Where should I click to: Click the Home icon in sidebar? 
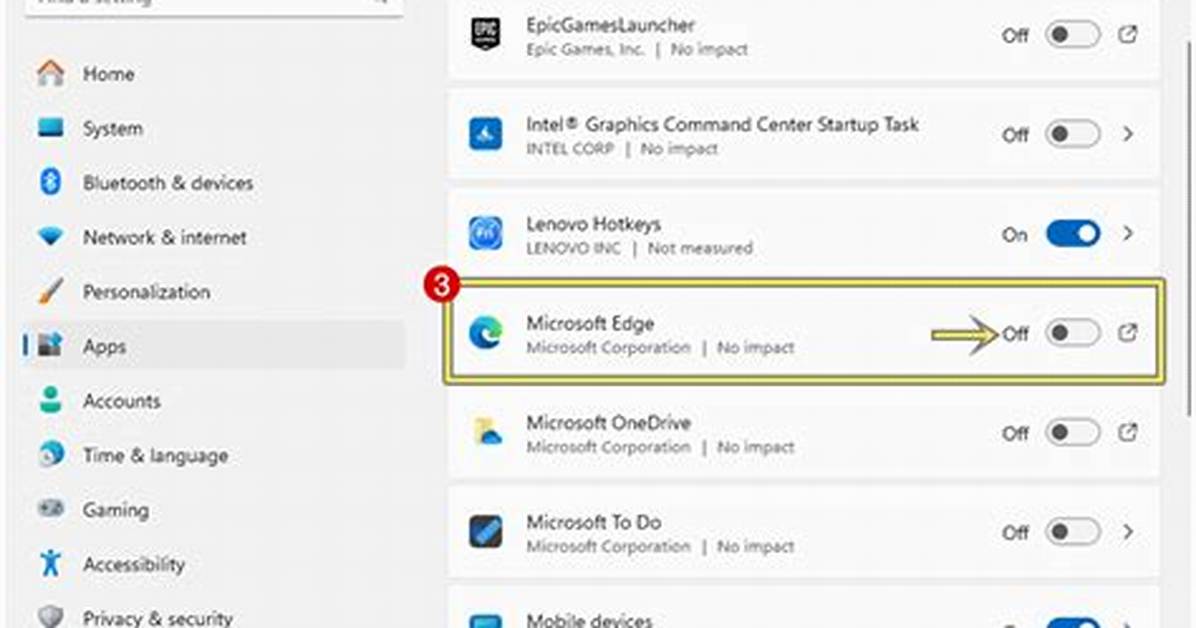click(x=50, y=73)
